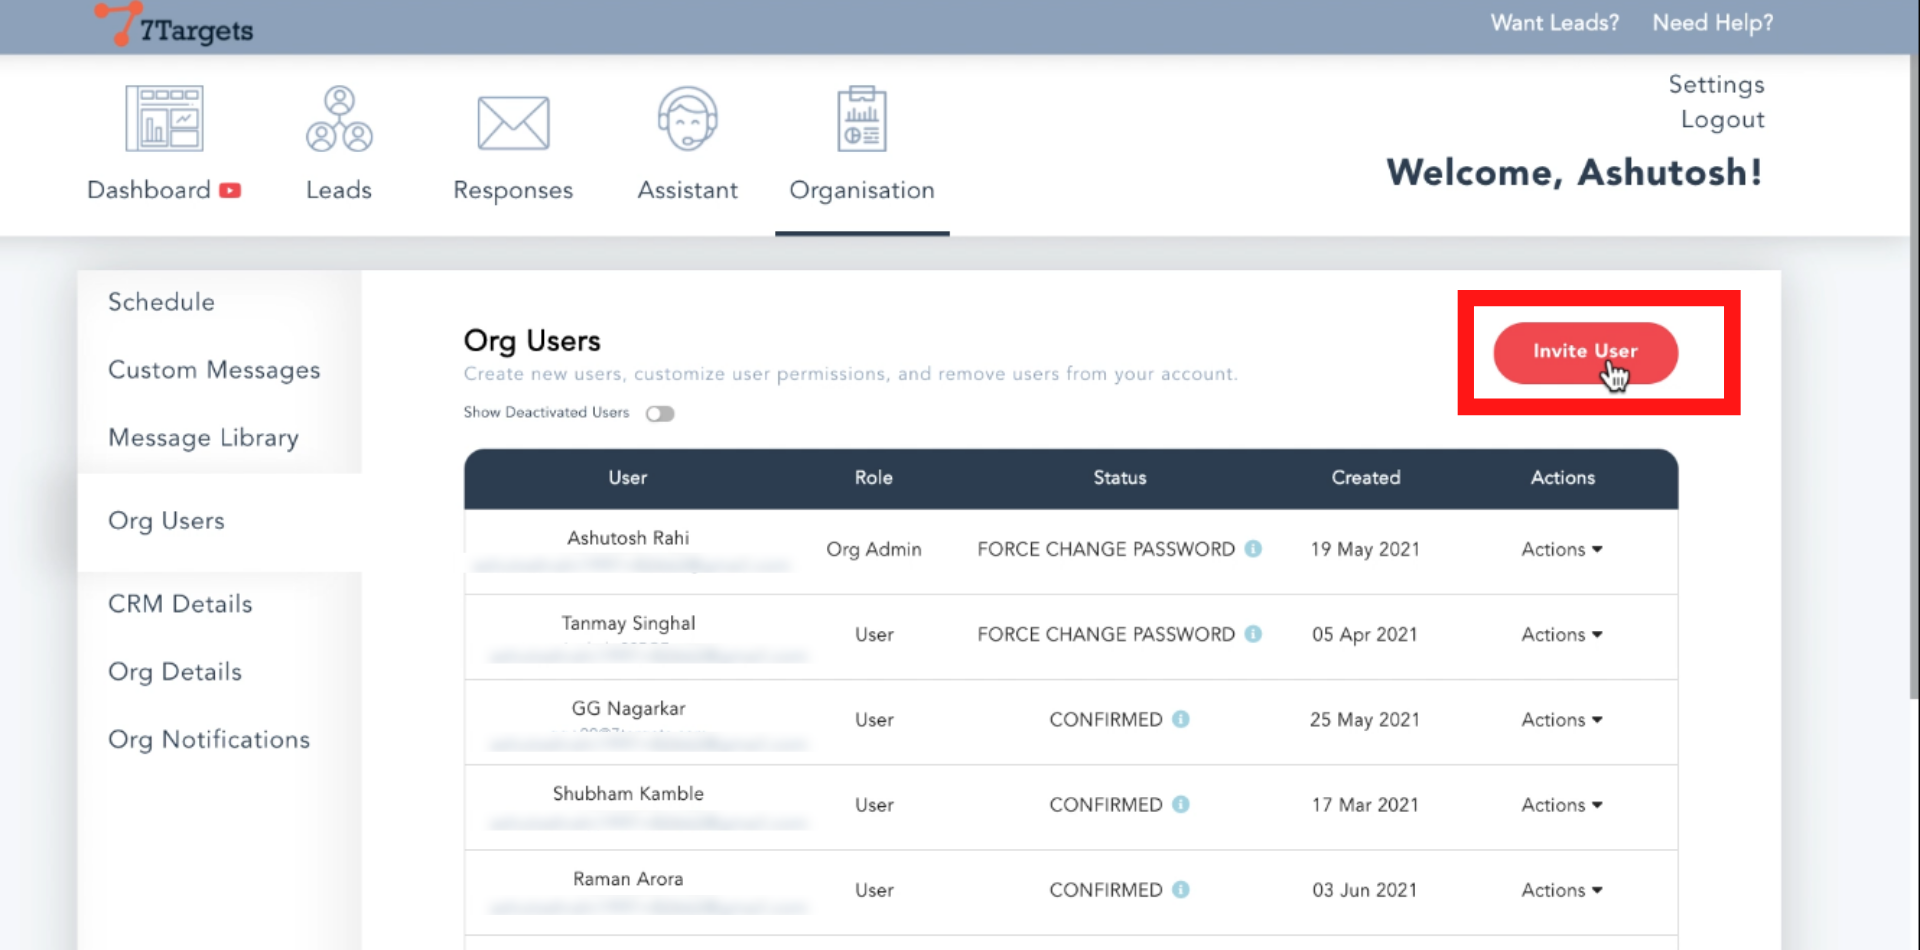Select Message Library in the sidebar
Viewport: 1920px width, 950px height.
pos(203,438)
